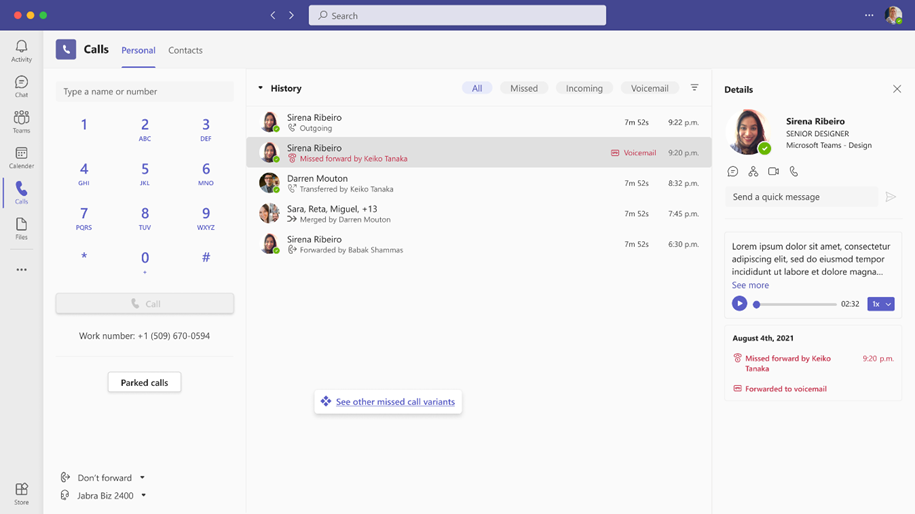
Task: Filter history by Missed calls
Action: pyautogui.click(x=524, y=88)
